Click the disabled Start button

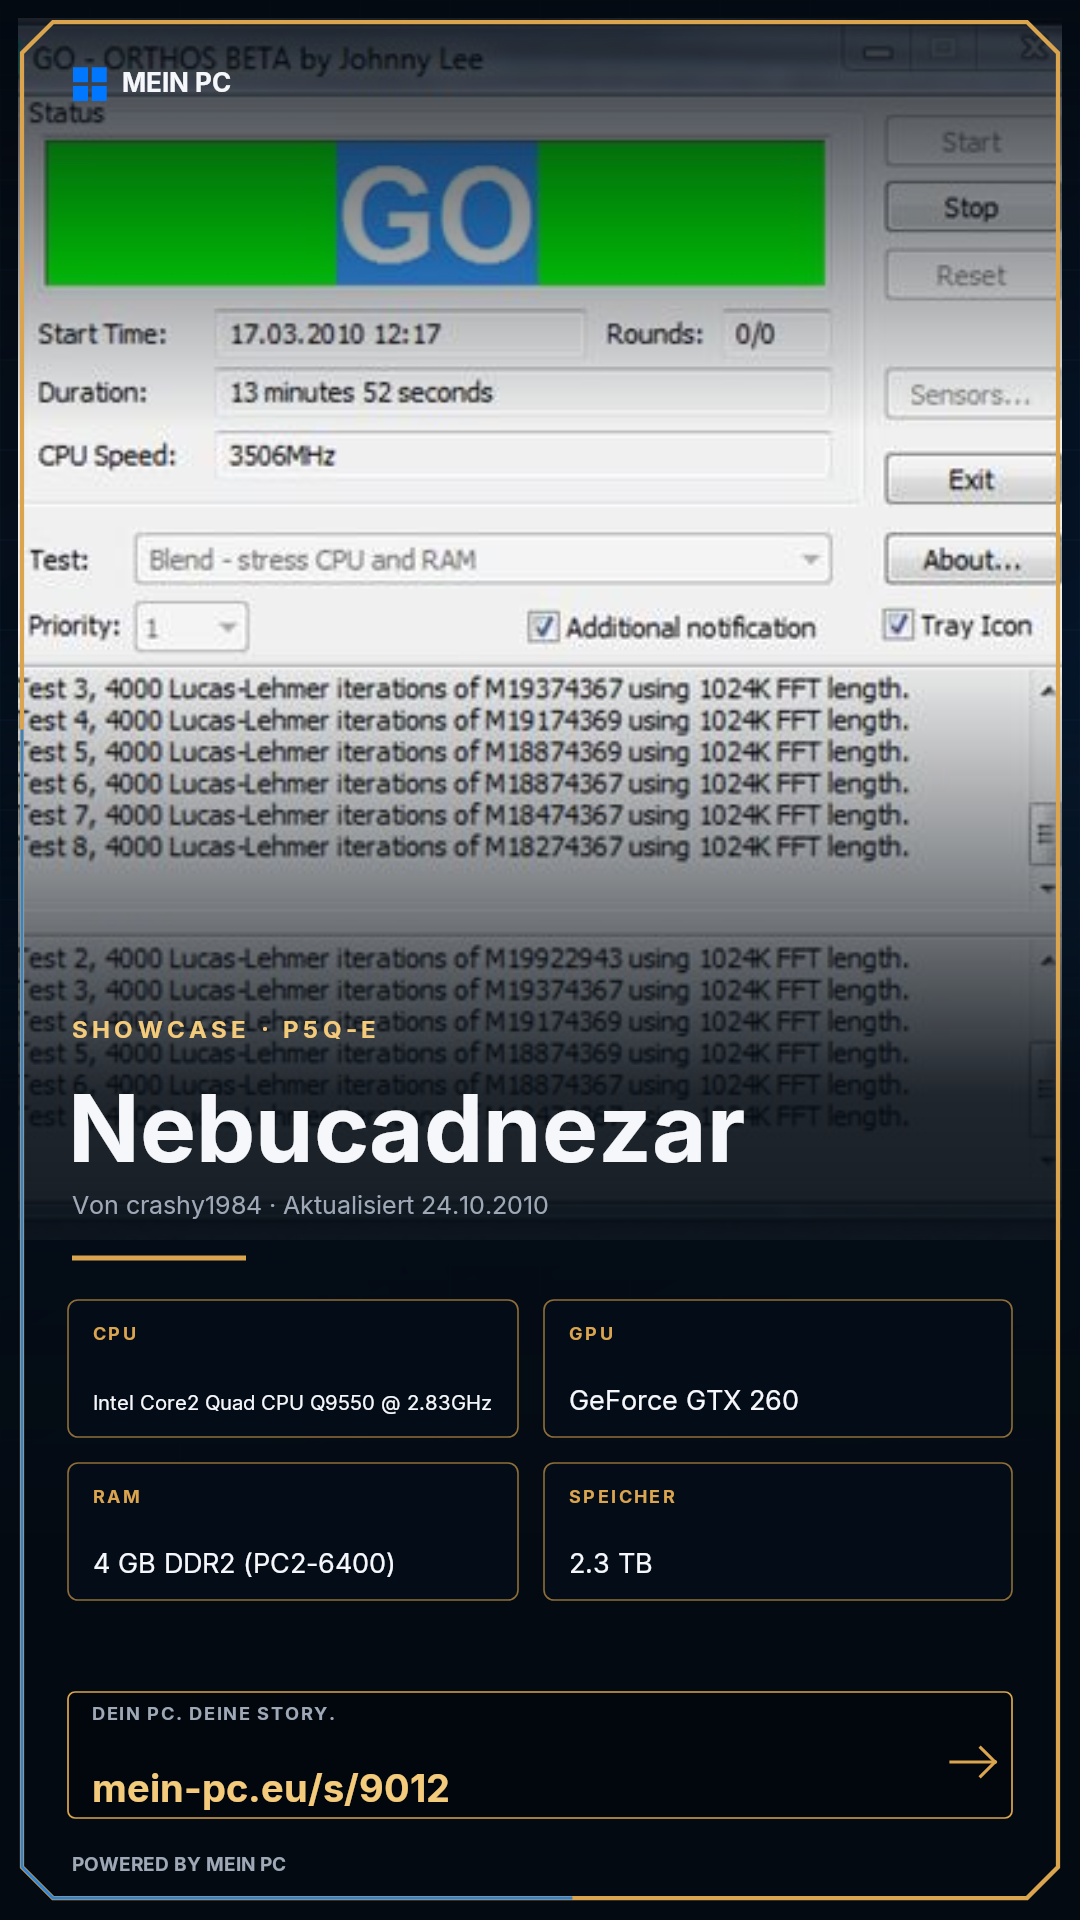971,141
